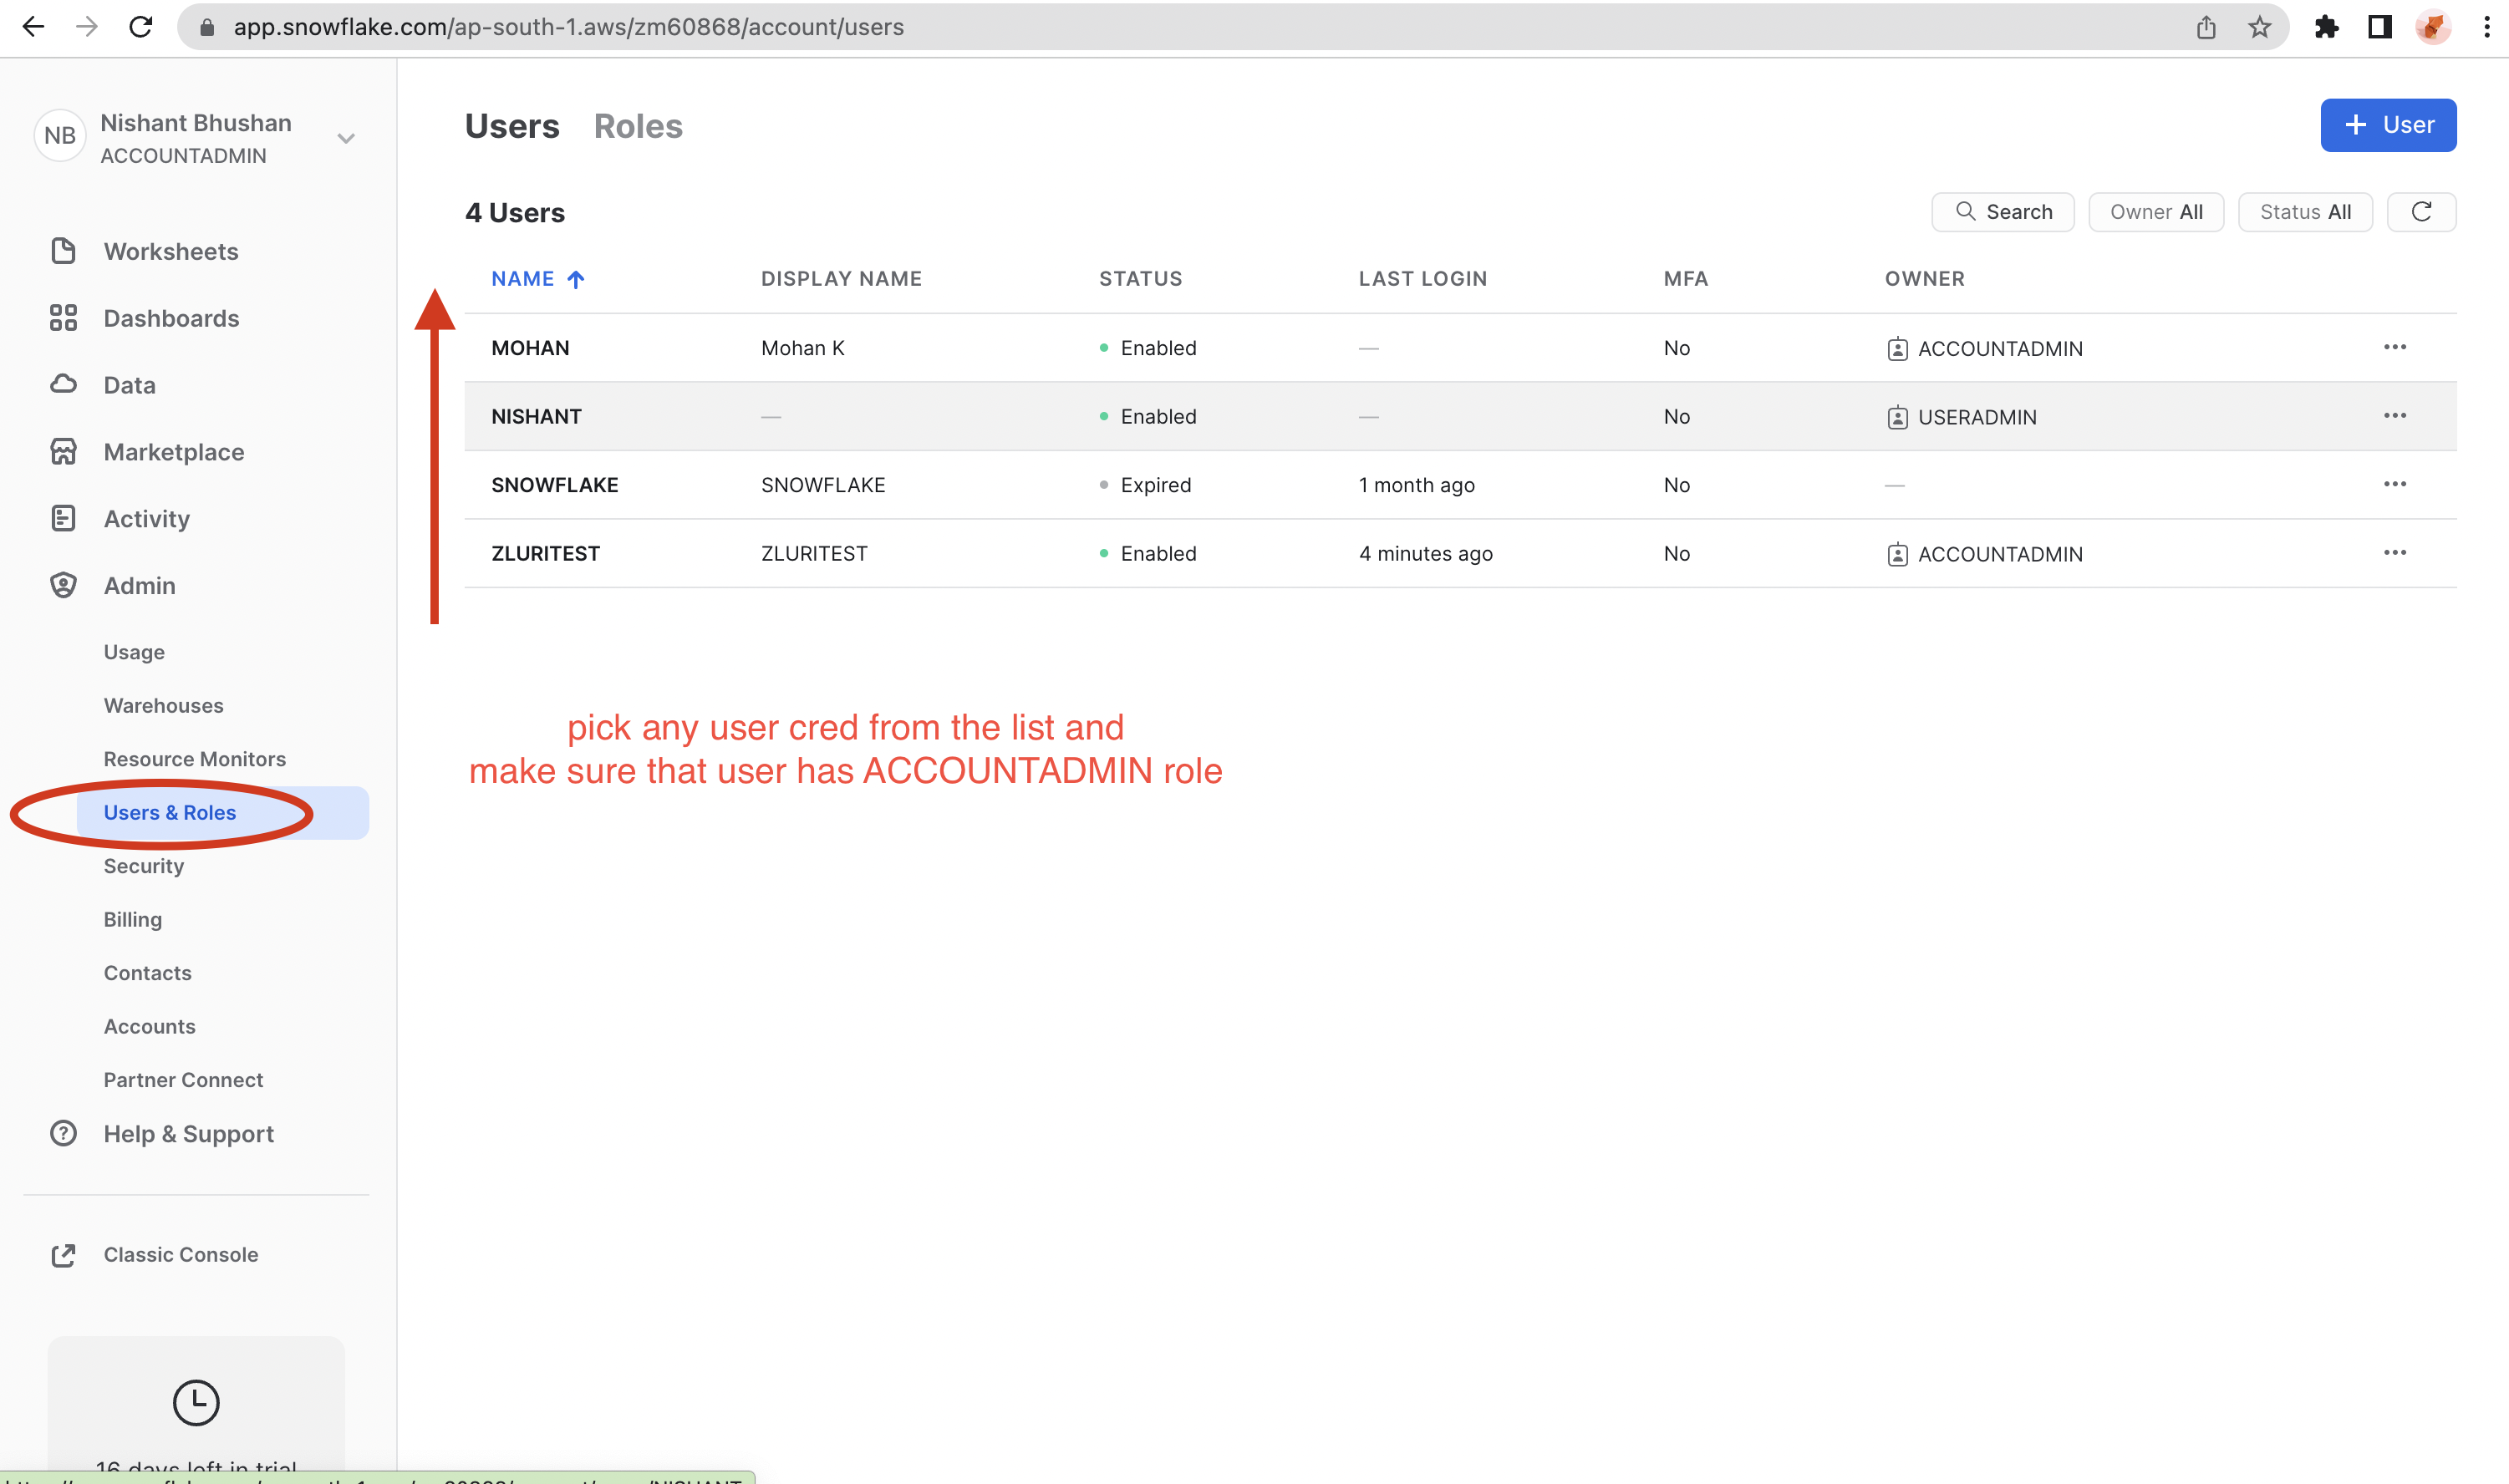Click the trial clock icon

pyautogui.click(x=196, y=1402)
